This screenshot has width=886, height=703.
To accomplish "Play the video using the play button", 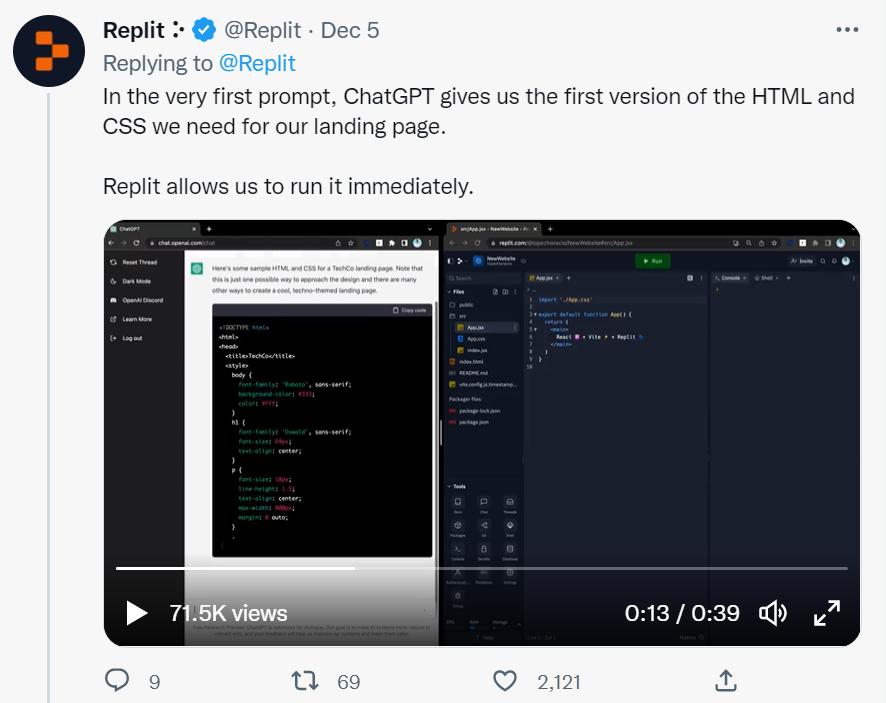I will 136,613.
